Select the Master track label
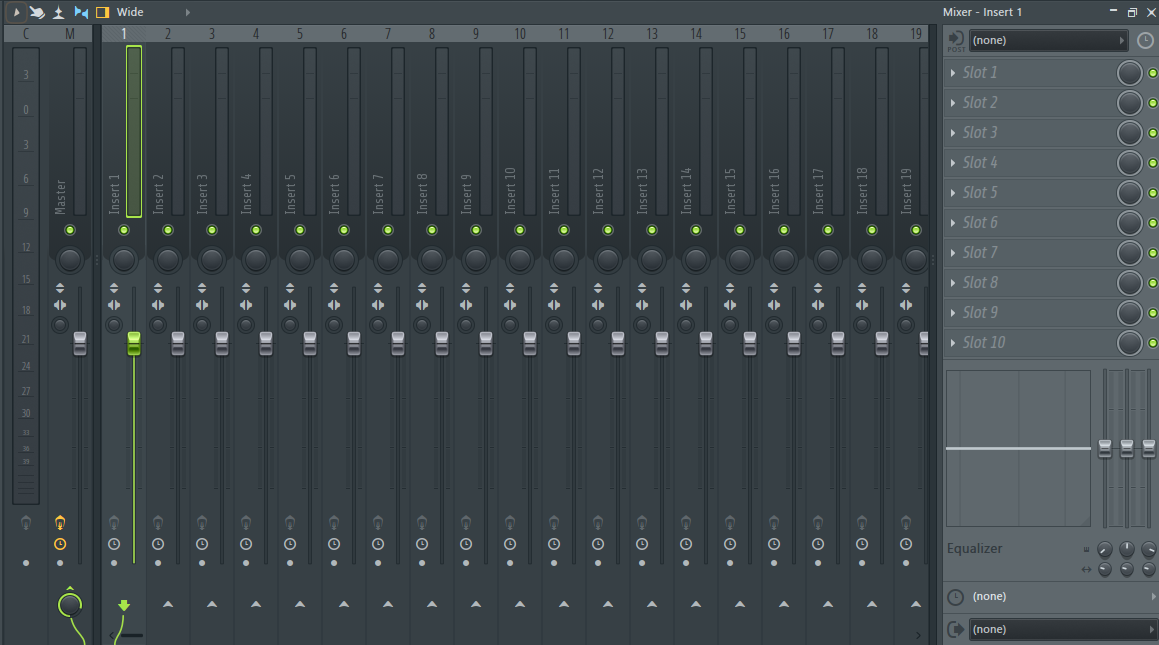Screen dimensions: 1159x645 [61, 197]
